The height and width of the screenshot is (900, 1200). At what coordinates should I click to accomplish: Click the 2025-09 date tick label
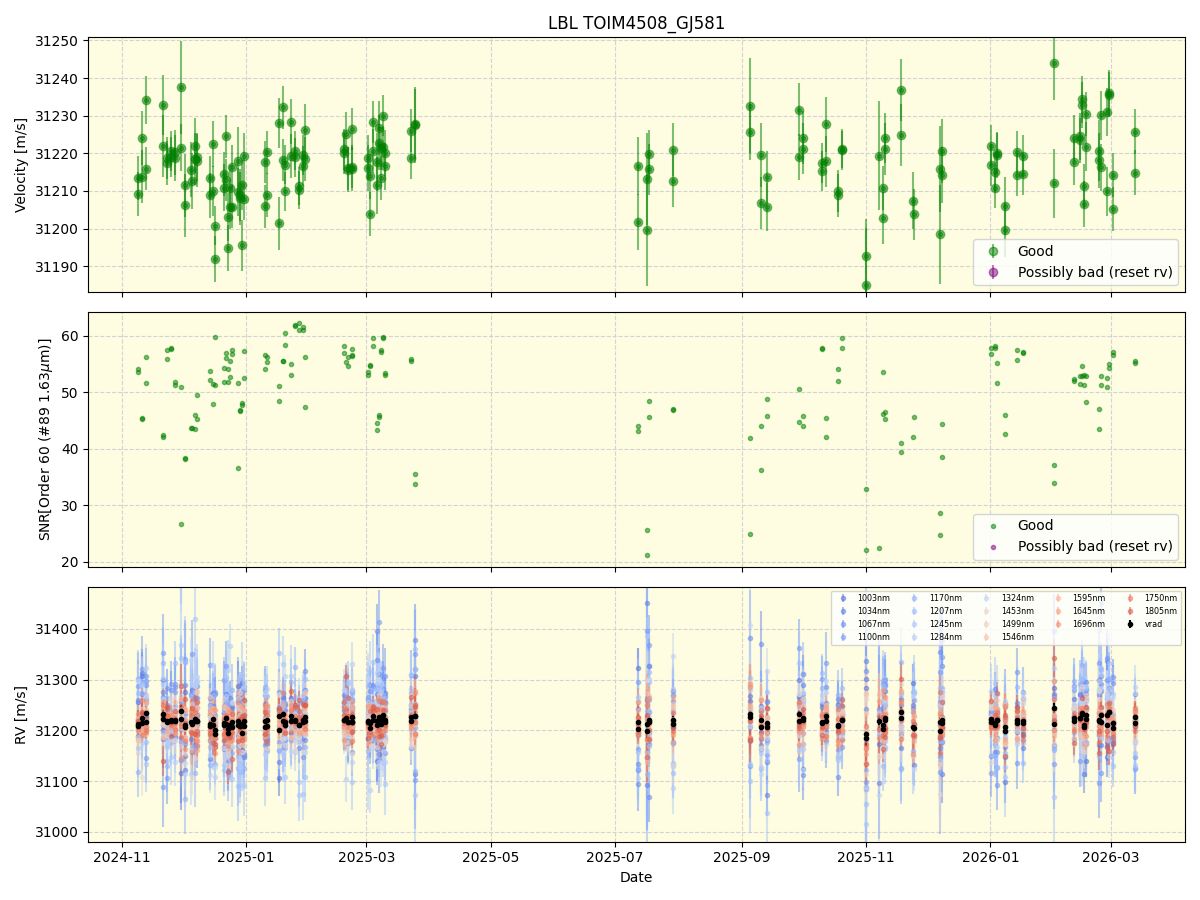741,857
